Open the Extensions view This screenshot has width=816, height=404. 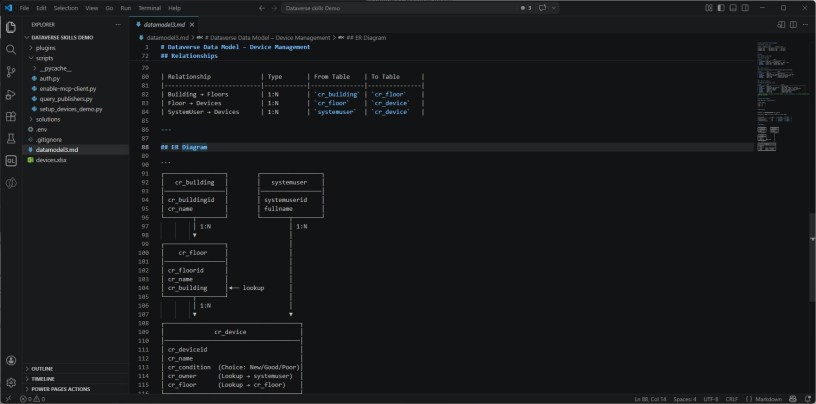[11, 116]
